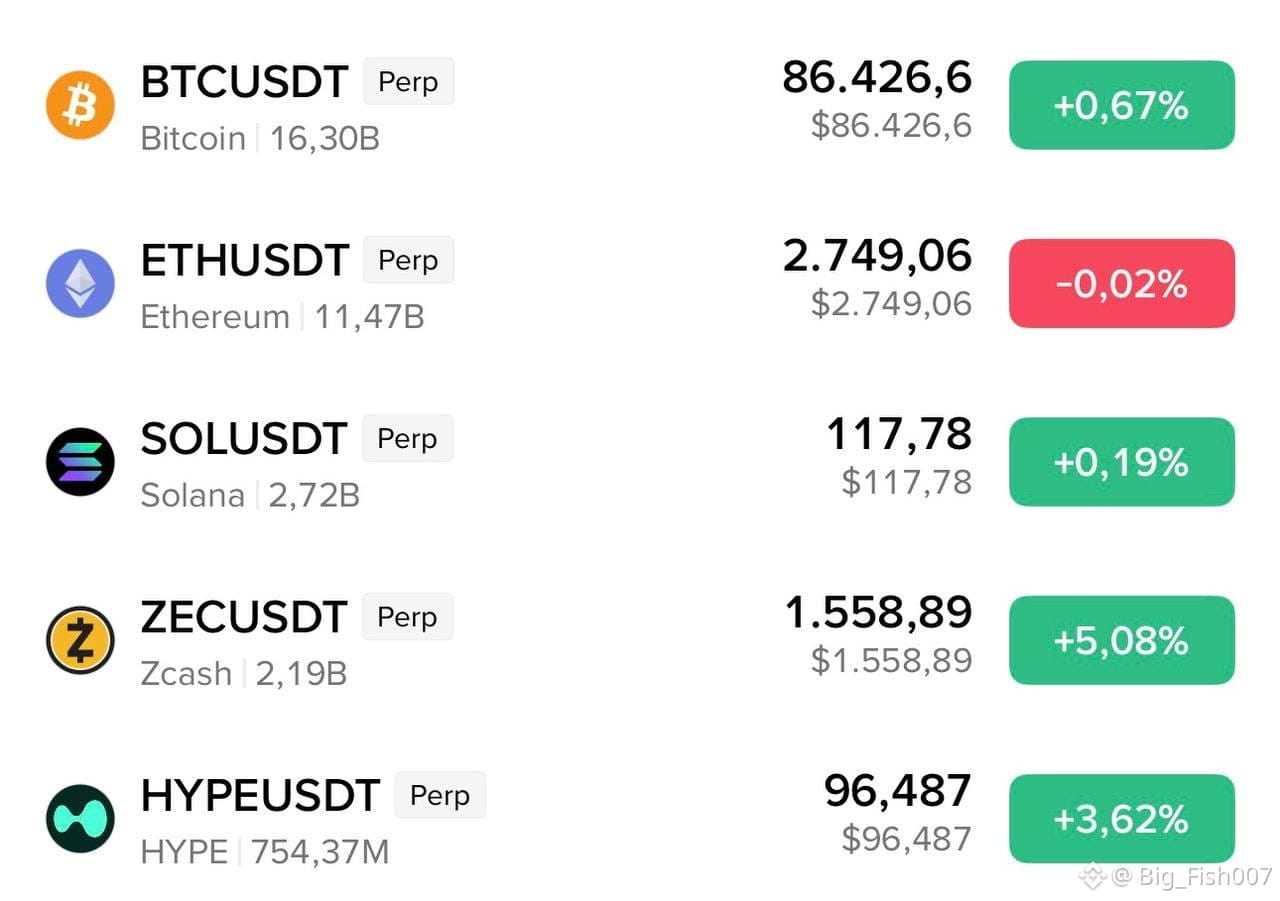Tap the +0,19% change badge
The image size is (1280, 901).
(1122, 462)
